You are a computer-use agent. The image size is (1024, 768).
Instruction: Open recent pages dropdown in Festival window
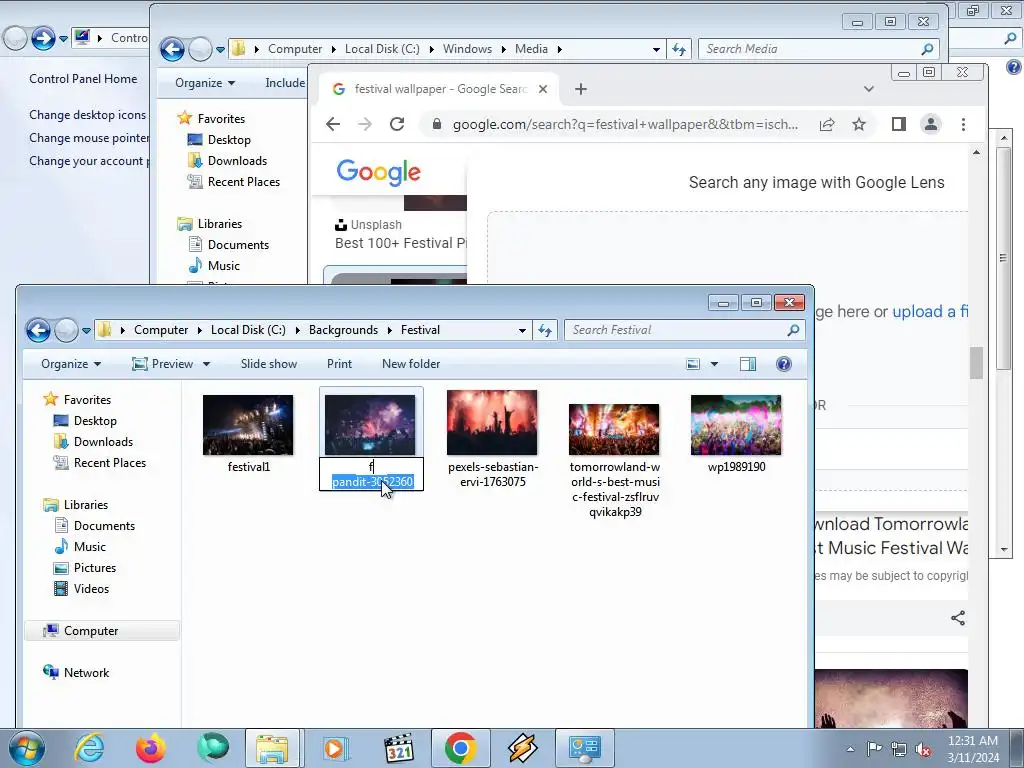[86, 330]
